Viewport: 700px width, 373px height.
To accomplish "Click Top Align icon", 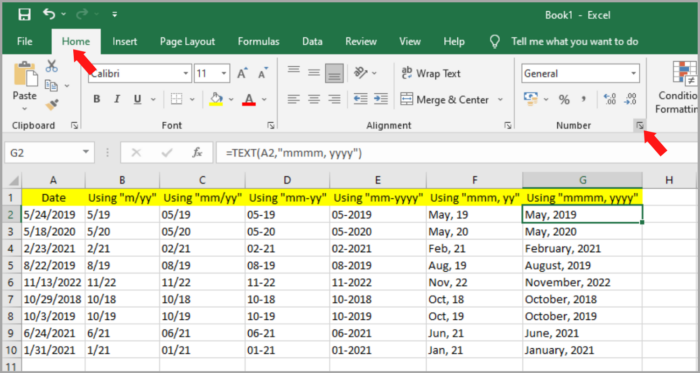I will pyautogui.click(x=293, y=71).
